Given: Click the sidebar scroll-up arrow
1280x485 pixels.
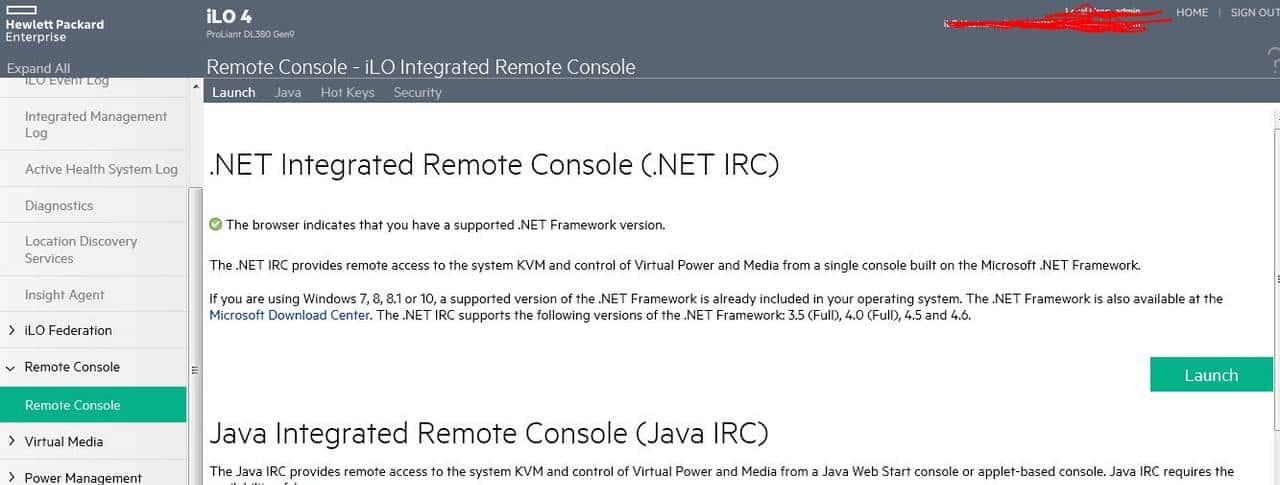Looking at the screenshot, I should click(195, 88).
